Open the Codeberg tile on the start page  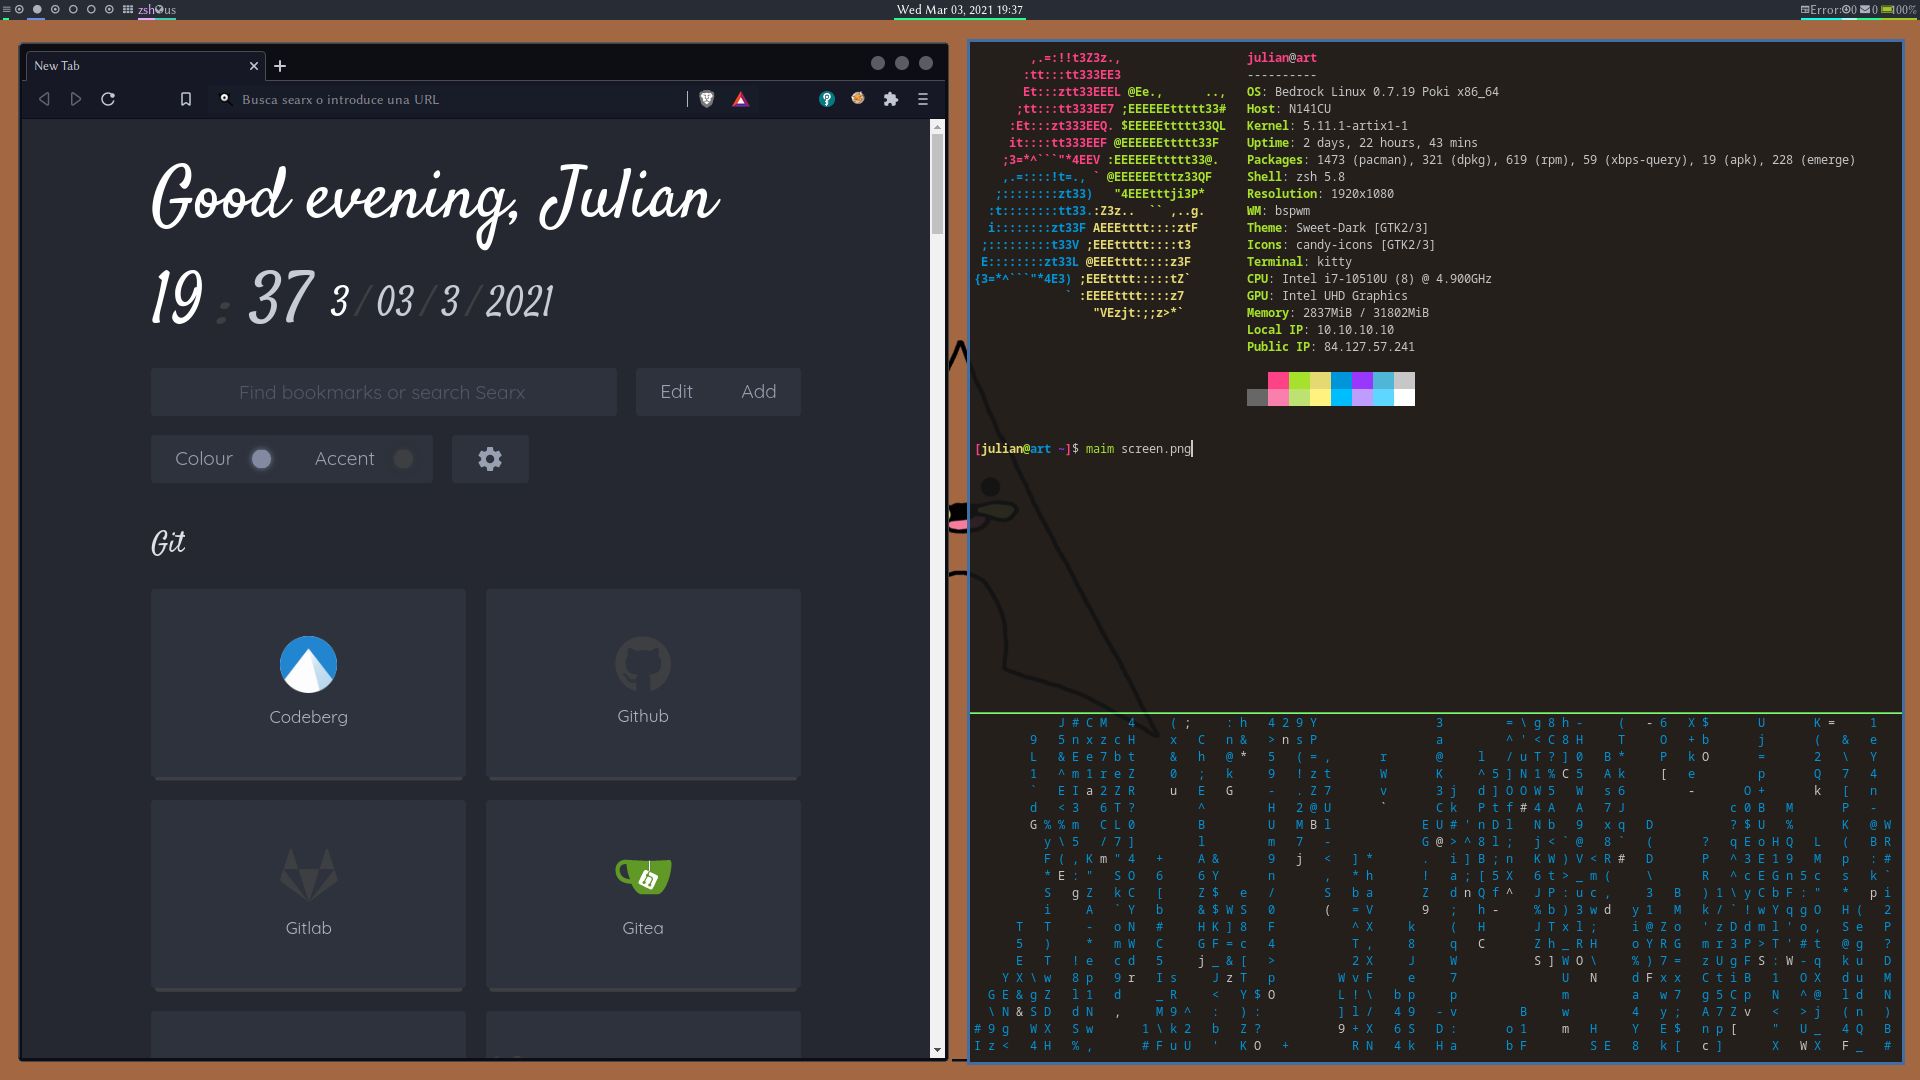click(308, 684)
